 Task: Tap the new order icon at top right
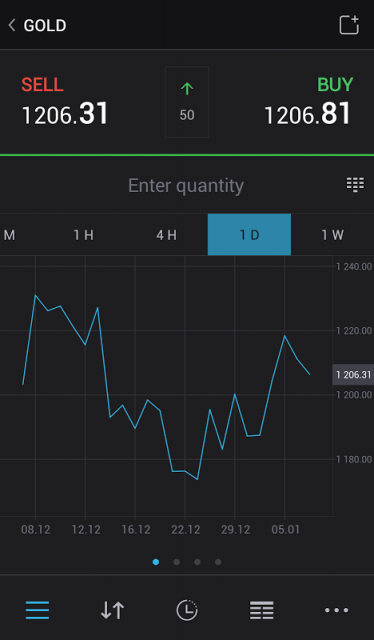pos(349,25)
